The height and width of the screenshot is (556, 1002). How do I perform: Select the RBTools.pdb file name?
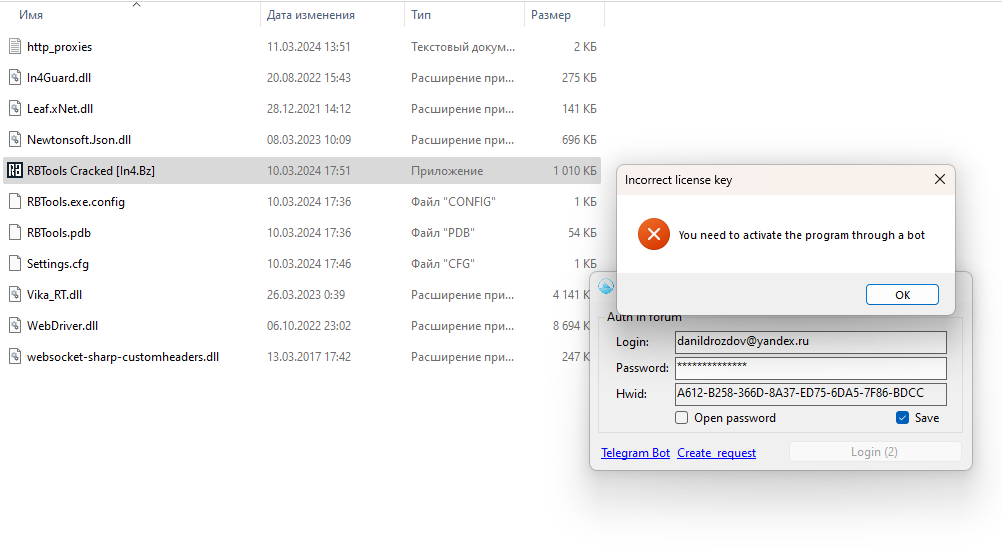tap(59, 233)
